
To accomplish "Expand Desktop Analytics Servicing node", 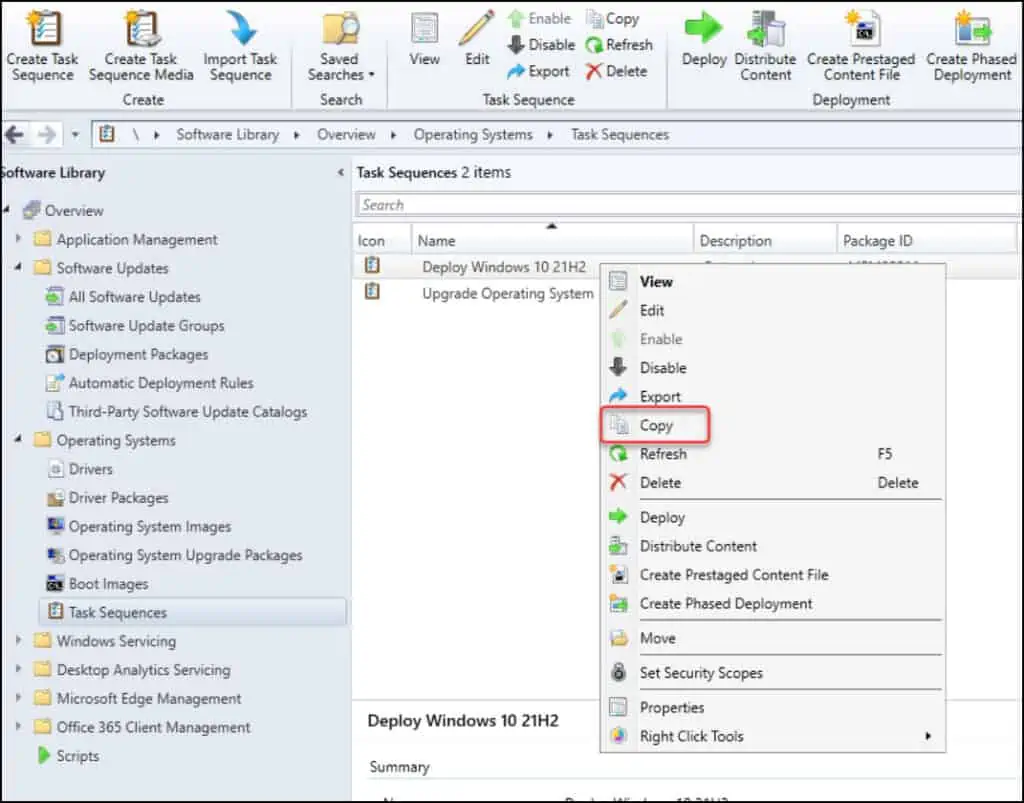I will click(x=18, y=670).
